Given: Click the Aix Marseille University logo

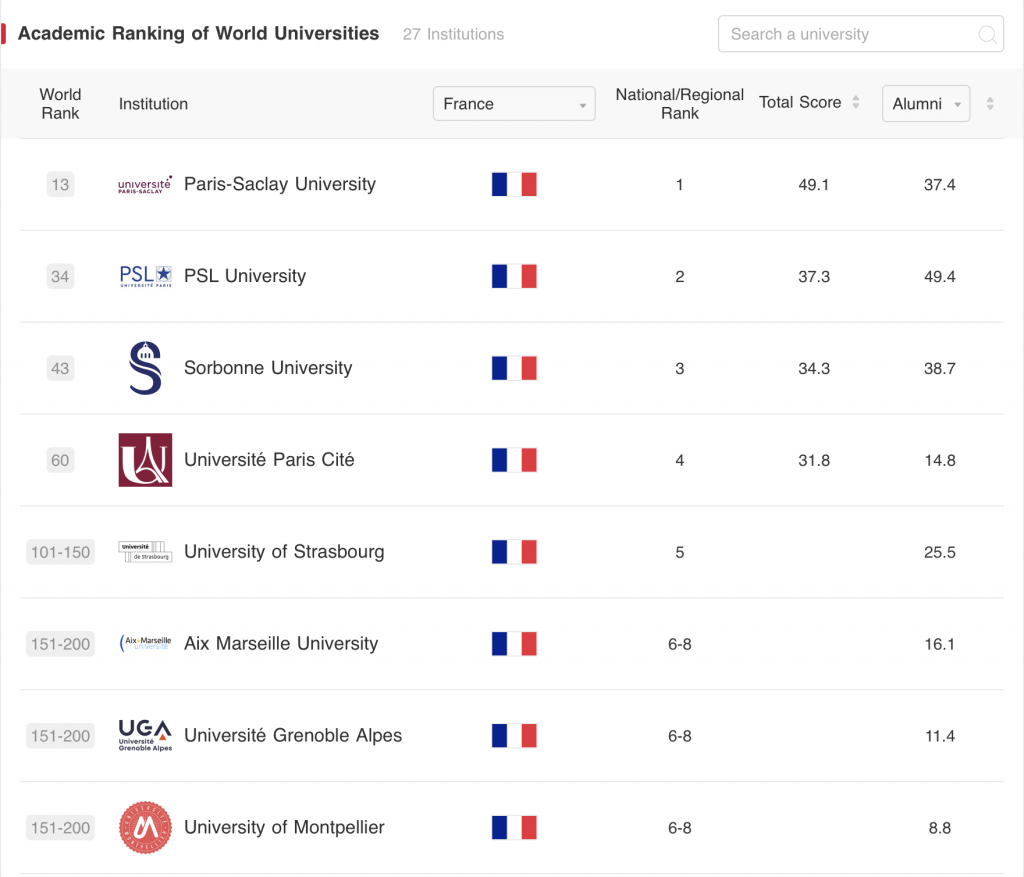Looking at the screenshot, I should click(x=145, y=644).
